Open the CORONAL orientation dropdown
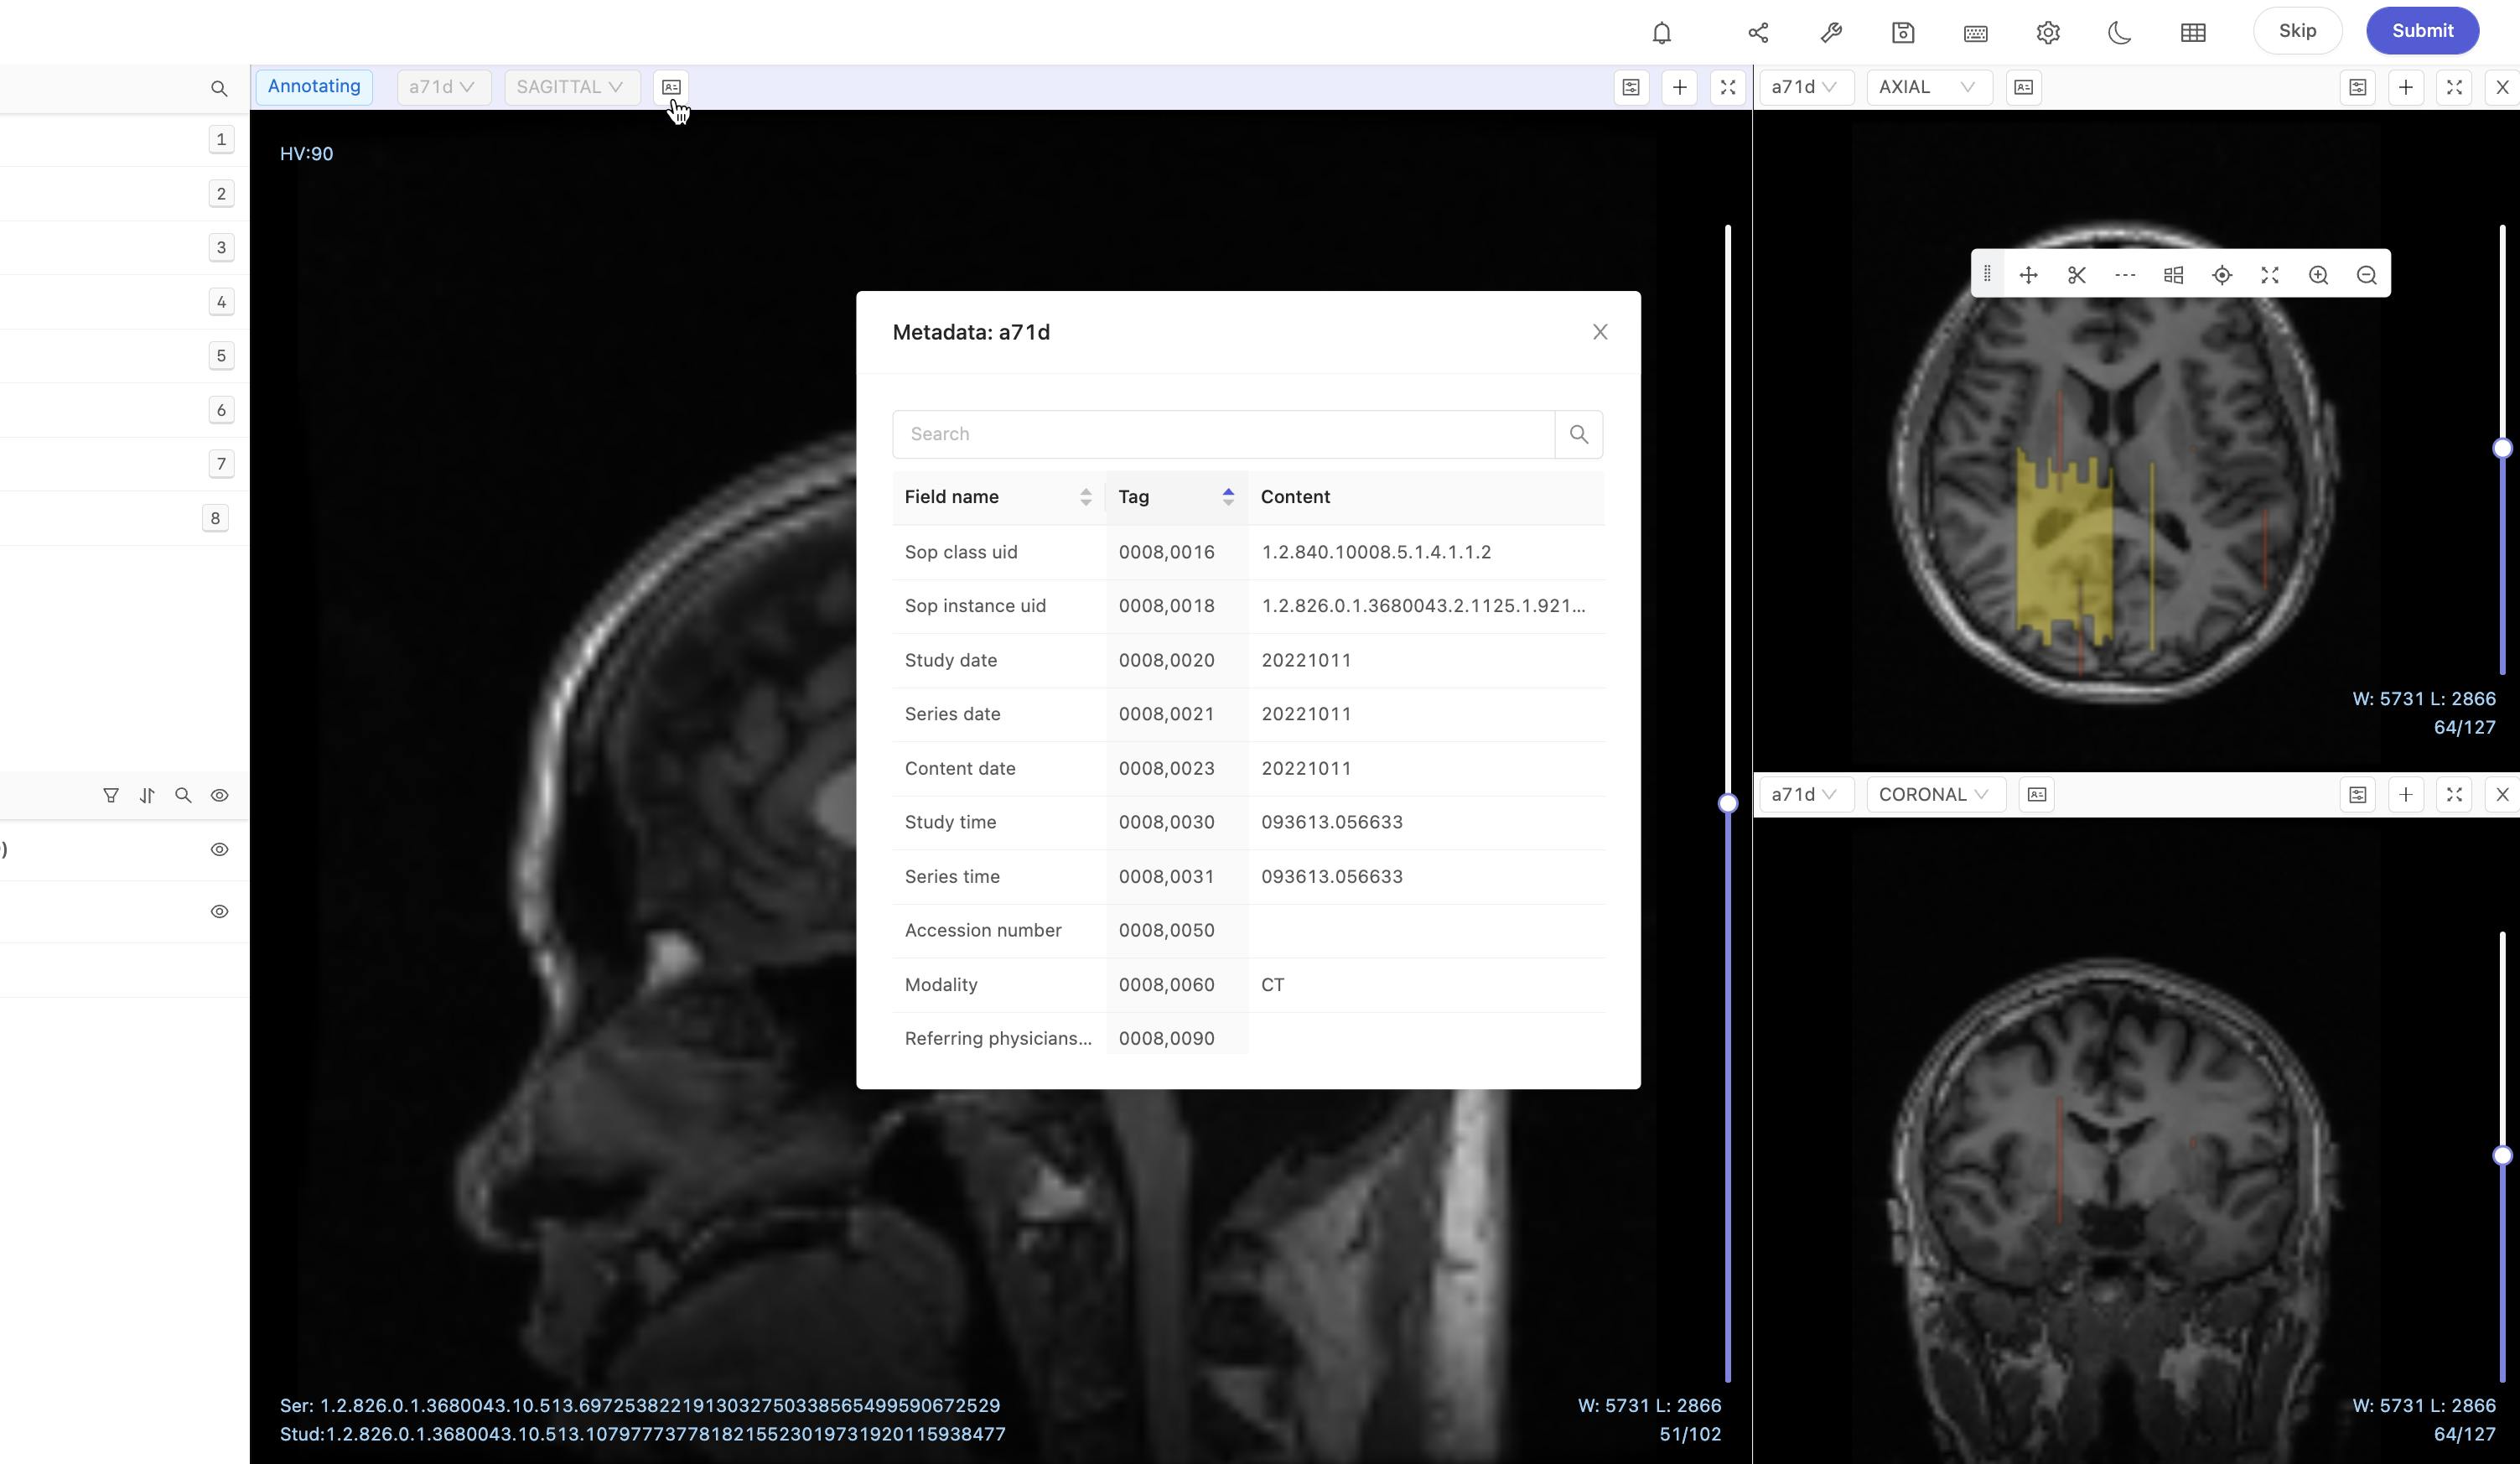The height and width of the screenshot is (1464, 2520). (x=1935, y=794)
